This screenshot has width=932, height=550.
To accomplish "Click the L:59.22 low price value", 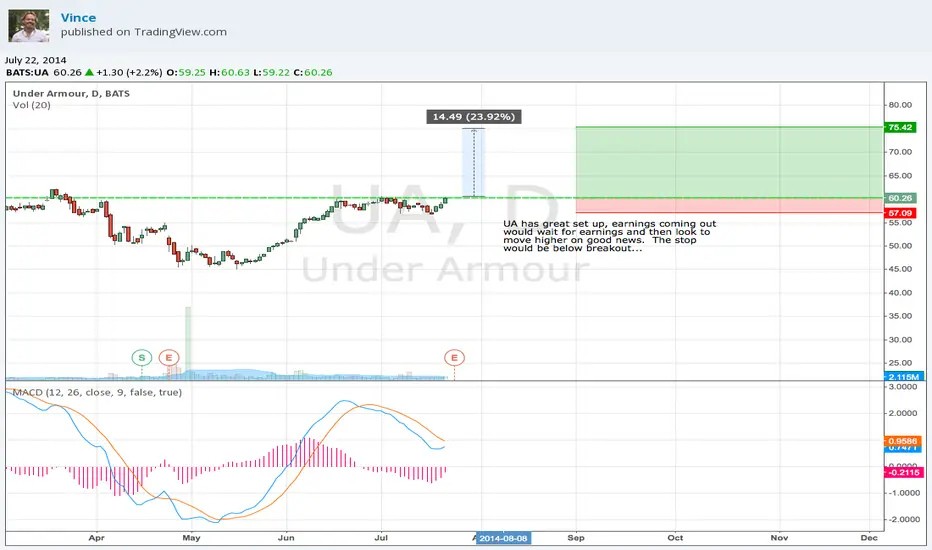I will pos(272,73).
